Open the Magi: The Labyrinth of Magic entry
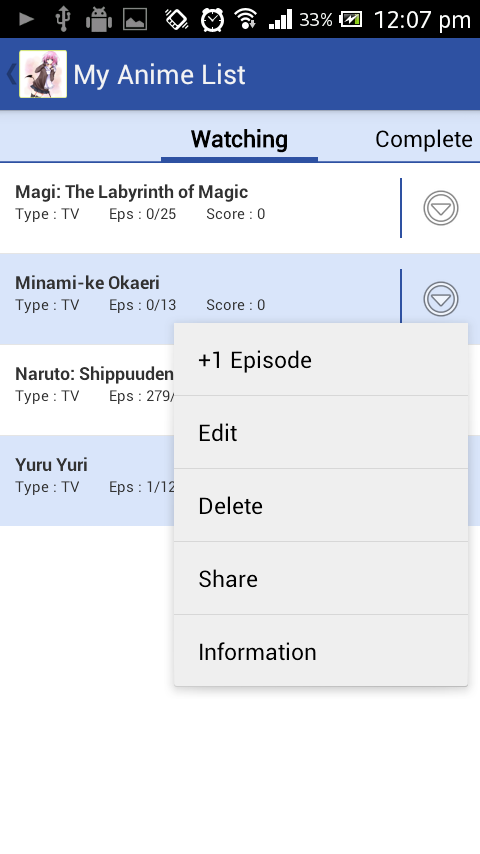This screenshot has width=480, height=854. 200,208
